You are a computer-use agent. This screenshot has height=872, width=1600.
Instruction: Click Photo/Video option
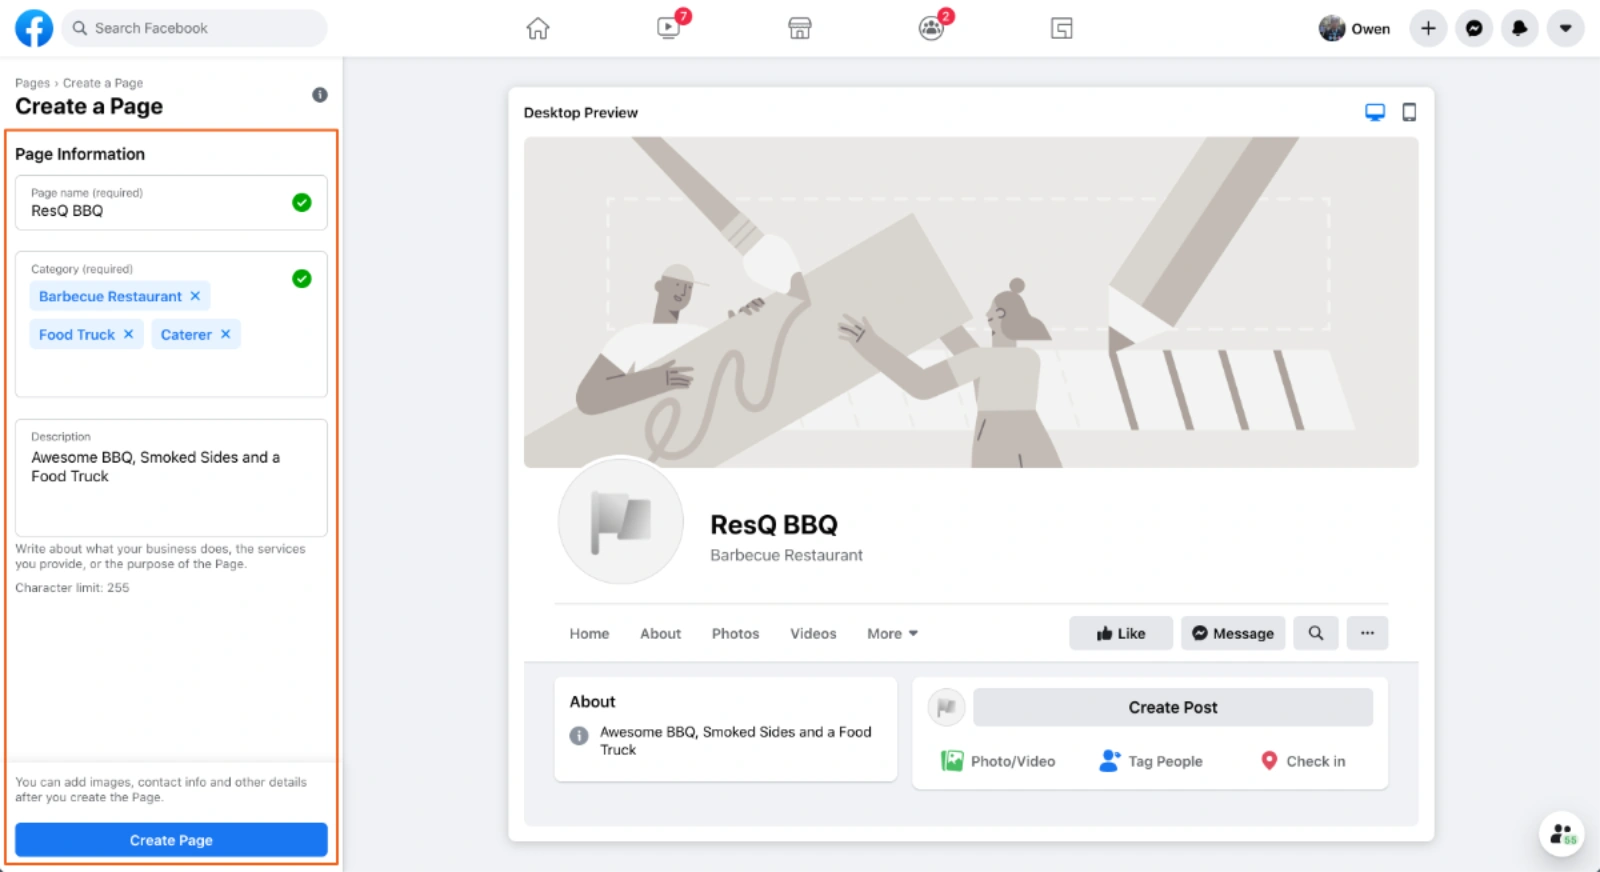pyautogui.click(x=998, y=761)
